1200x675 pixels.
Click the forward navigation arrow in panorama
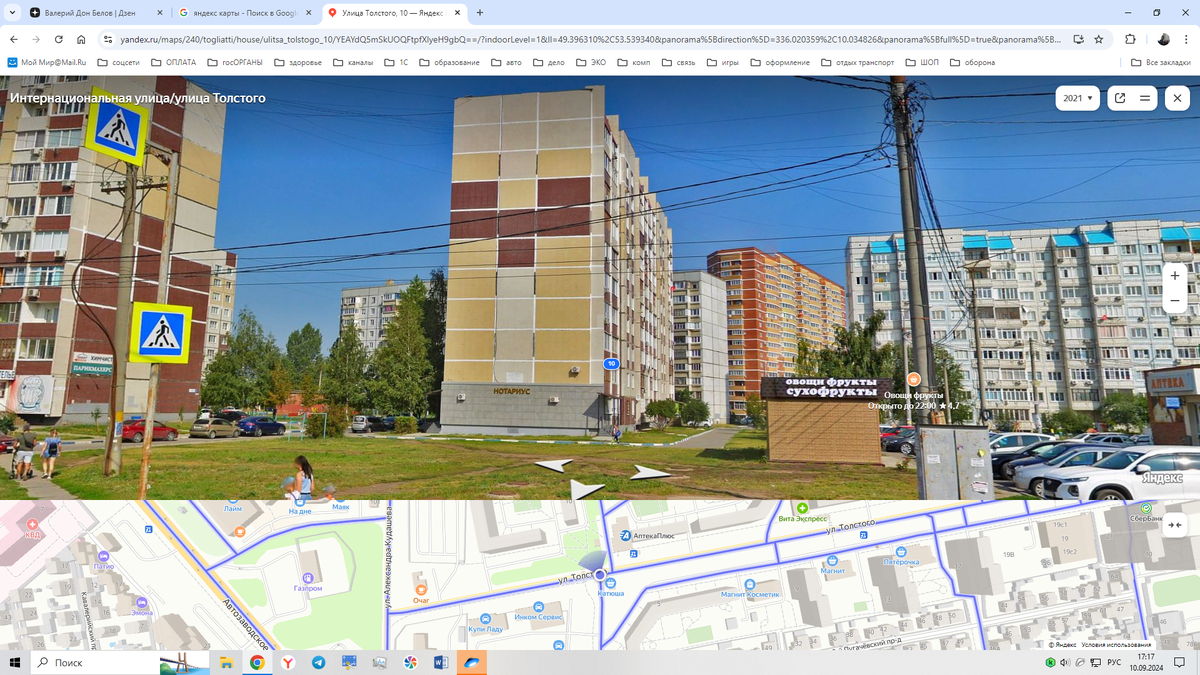coord(586,488)
